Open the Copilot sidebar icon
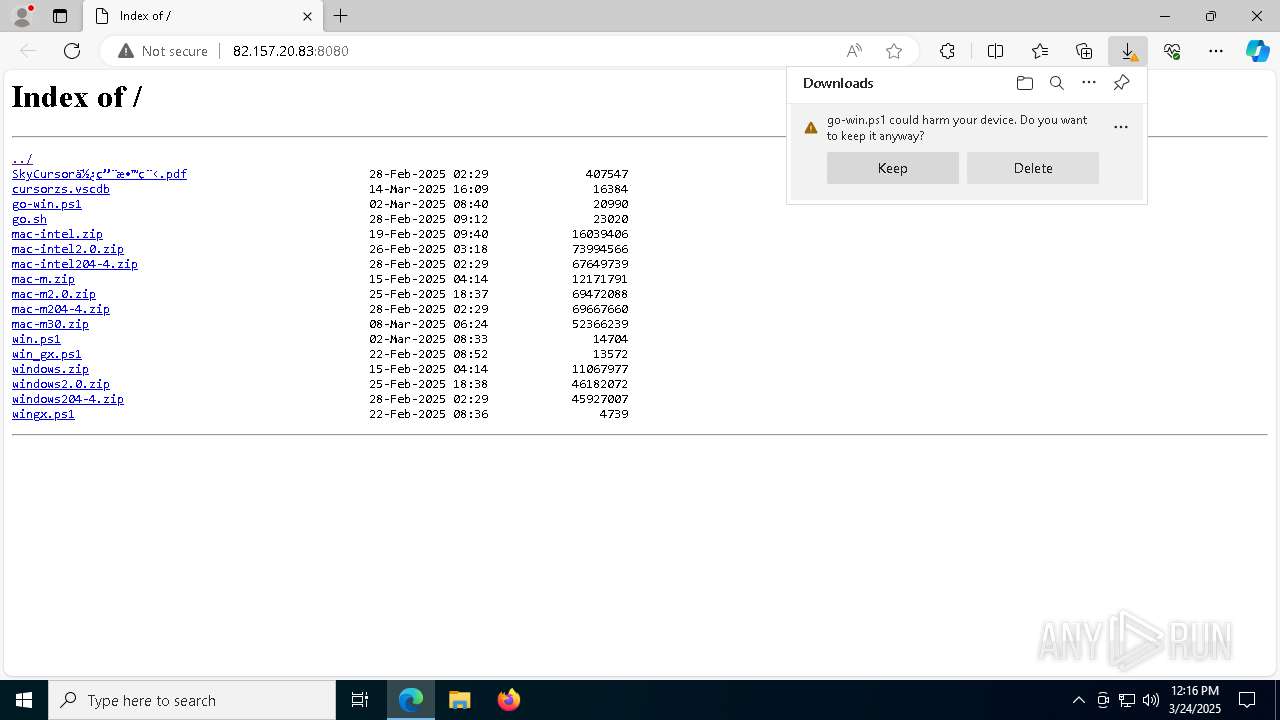The height and width of the screenshot is (720, 1280). [x=1257, y=51]
